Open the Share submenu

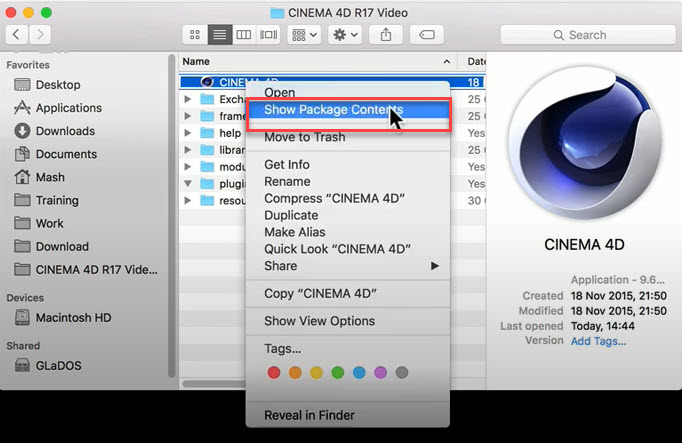pos(348,266)
